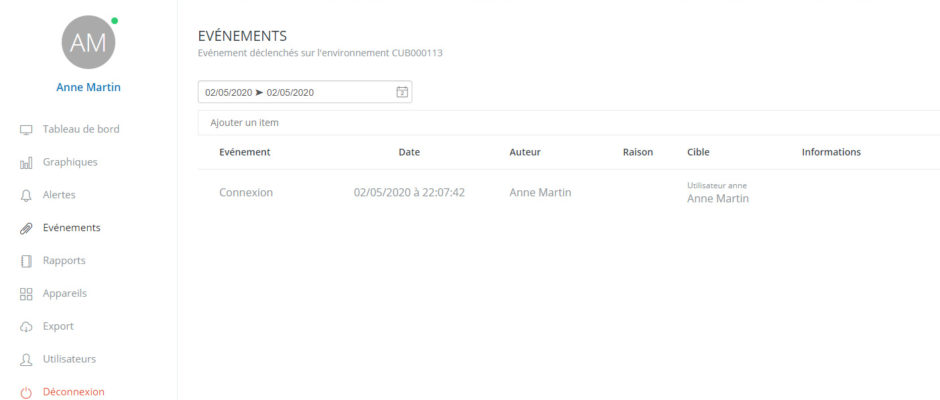Viewport: 940px width, 400px height.
Task: Click the Utilisateur anne label
Action: coord(717,186)
